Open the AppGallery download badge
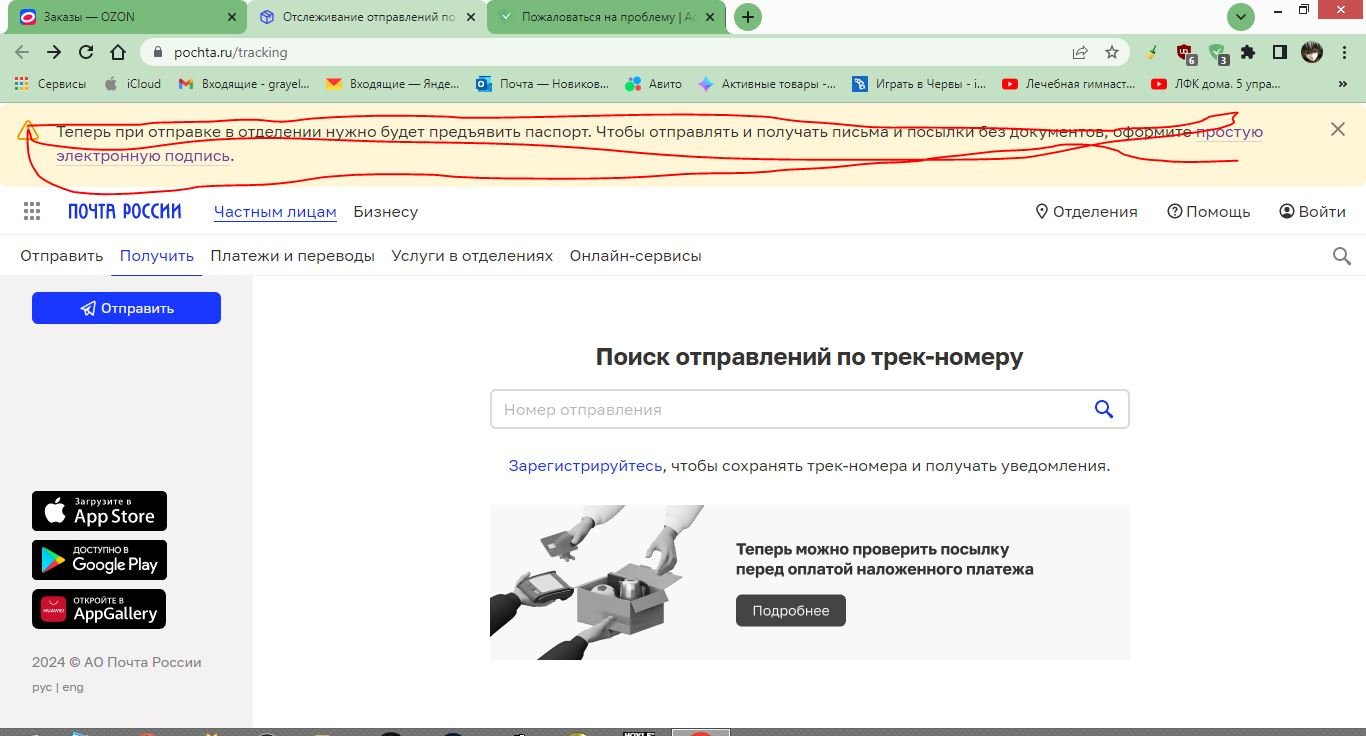The image size is (1366, 736). click(98, 608)
